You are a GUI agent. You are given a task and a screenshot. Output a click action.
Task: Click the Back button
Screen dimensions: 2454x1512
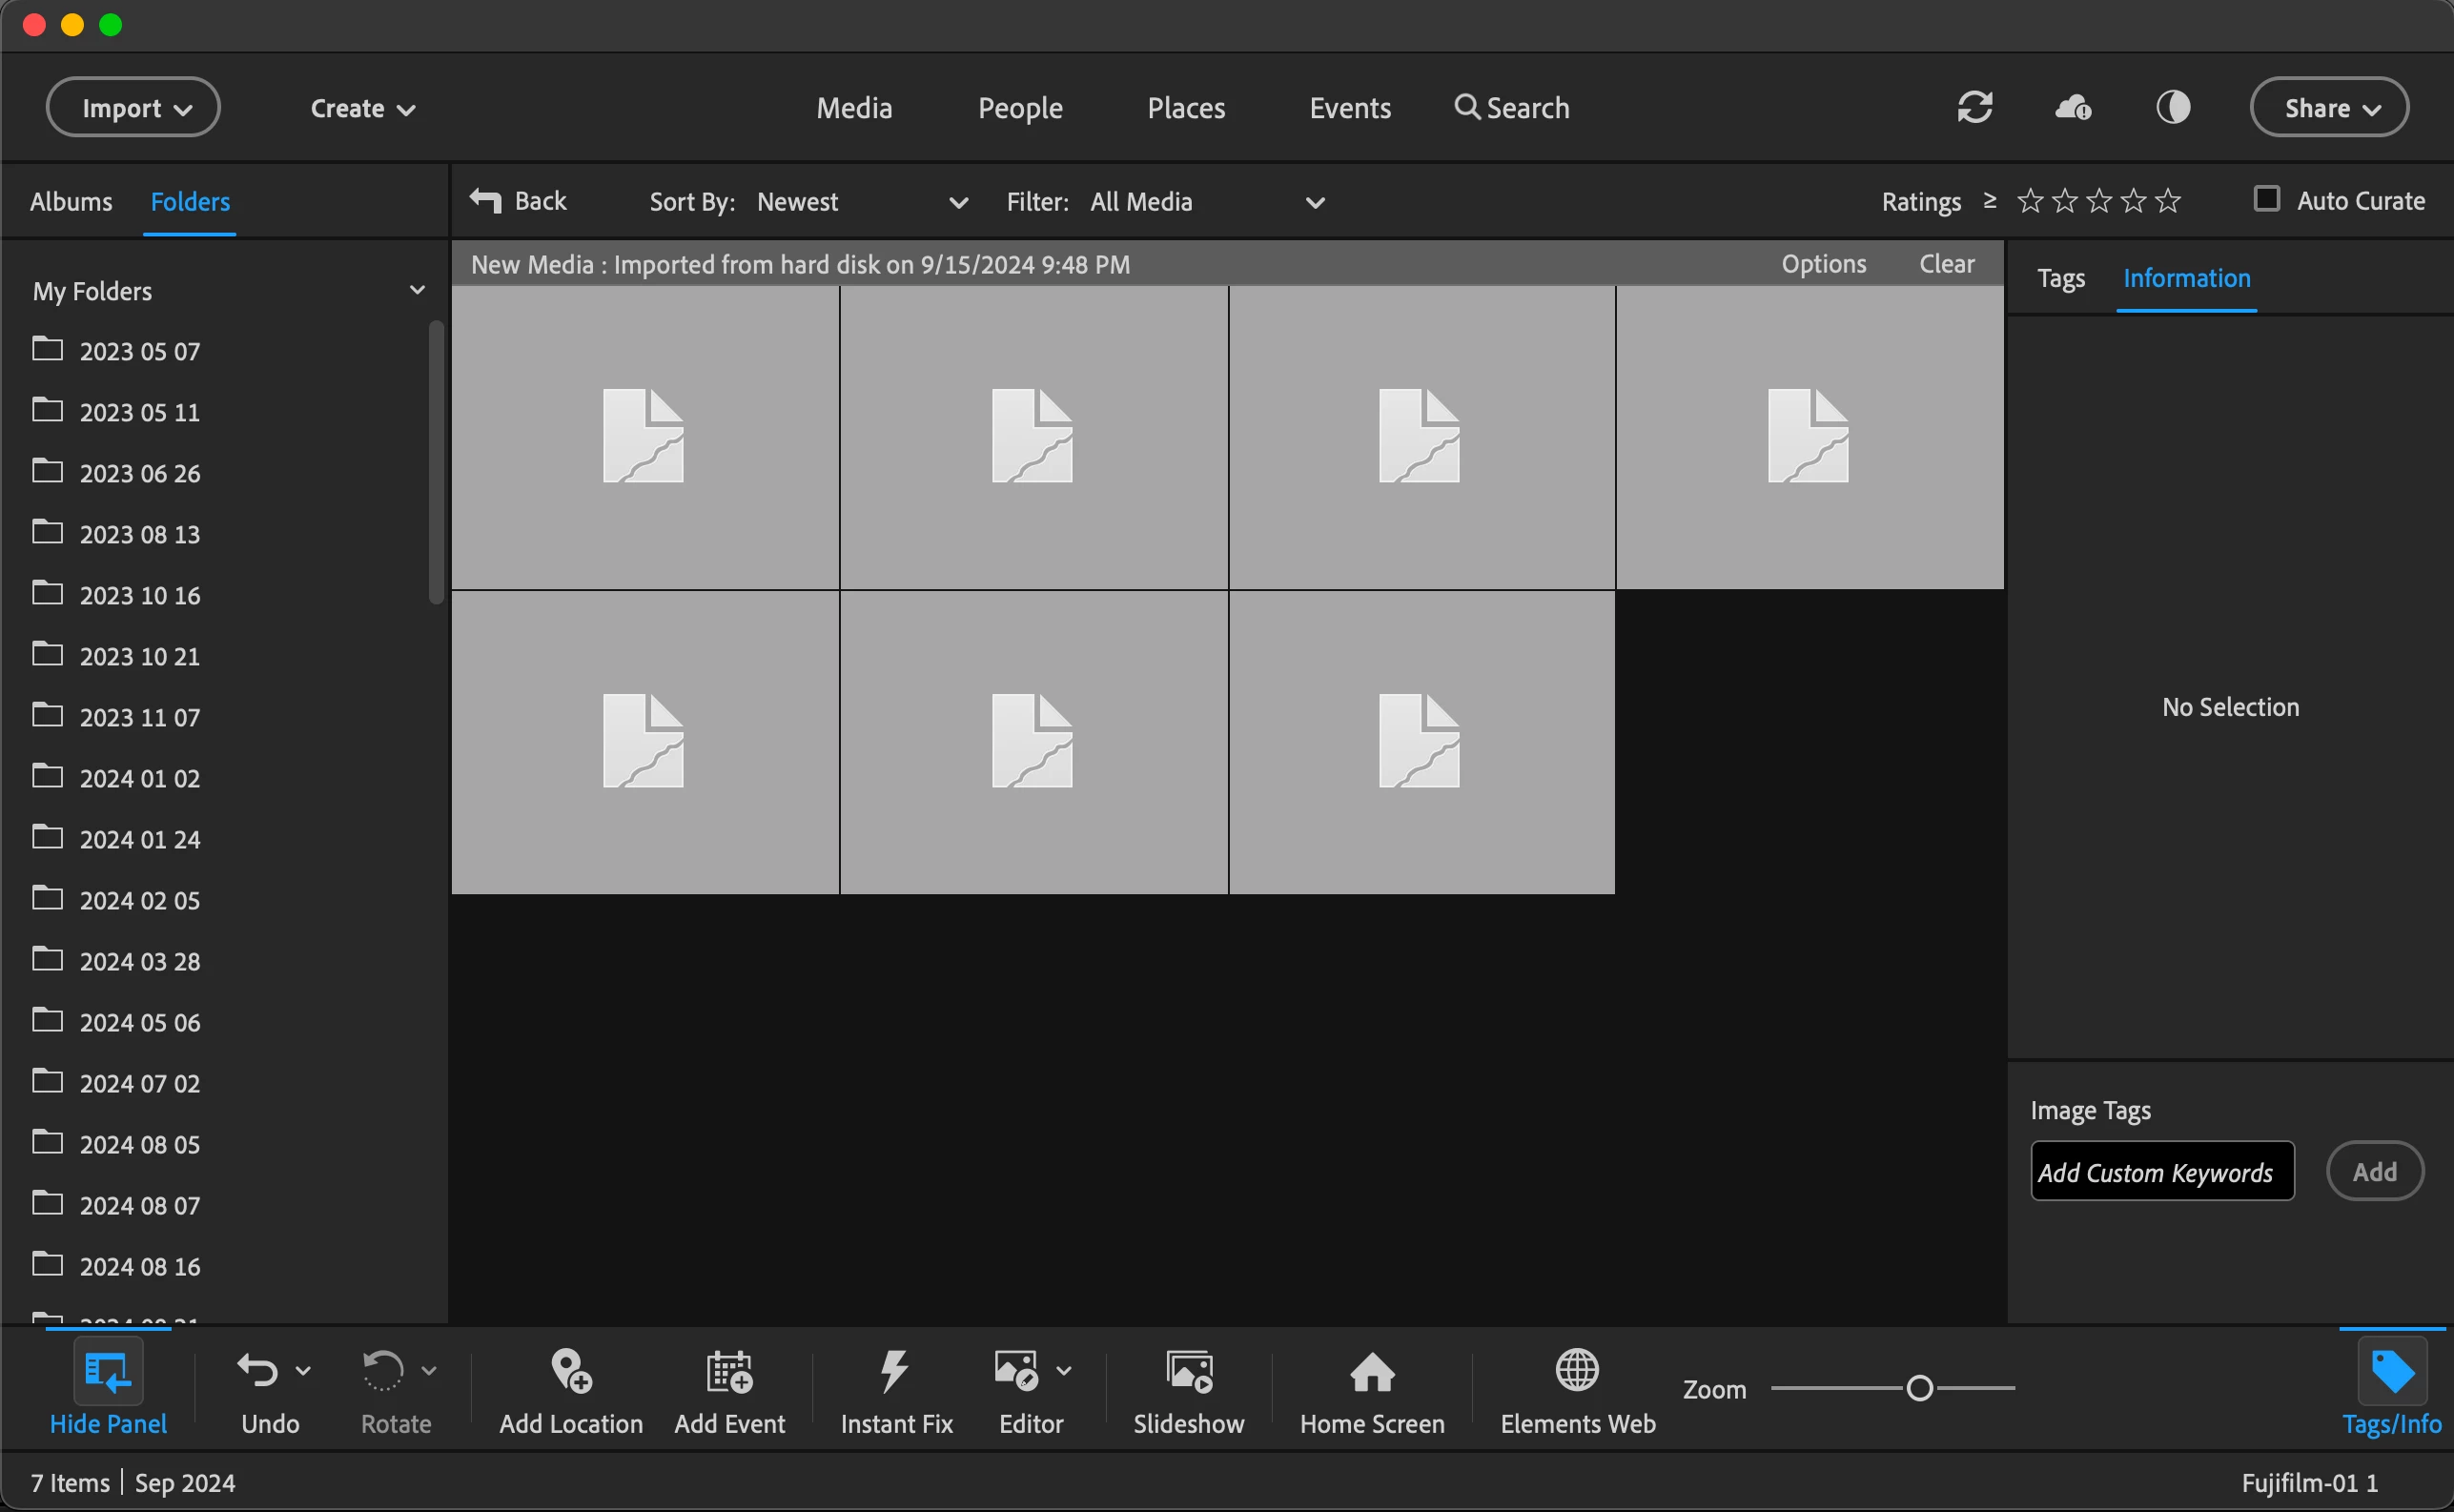click(x=519, y=201)
